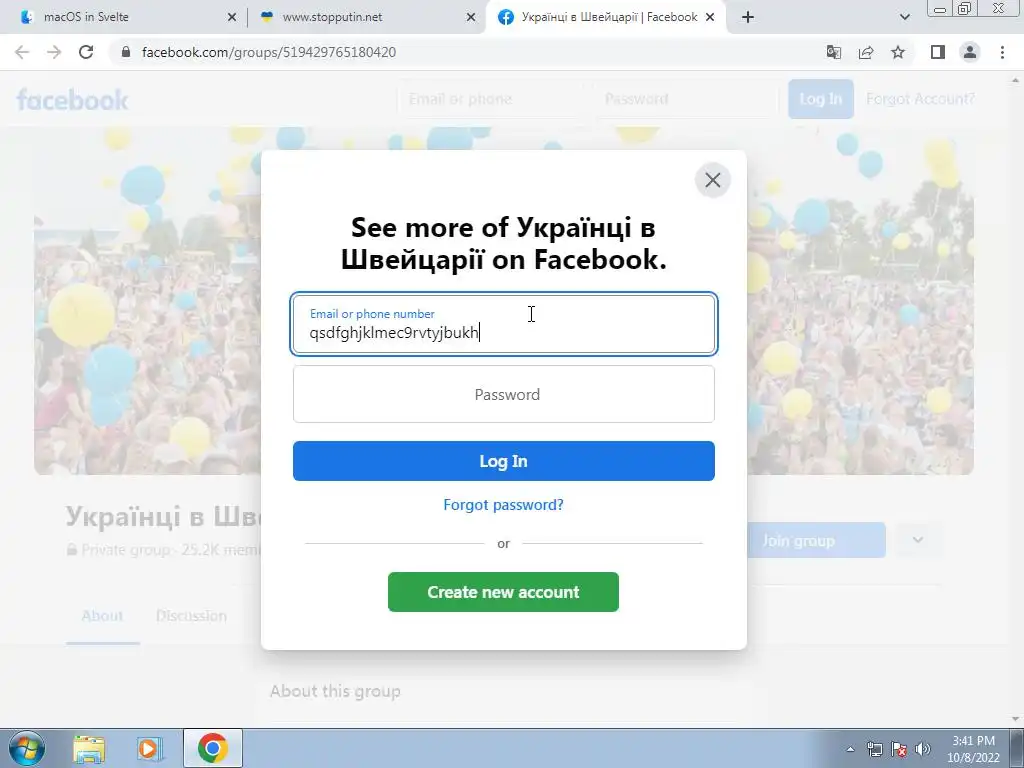Viewport: 1024px width, 768px height.
Task: Click the network tray icon
Action: coord(874,750)
